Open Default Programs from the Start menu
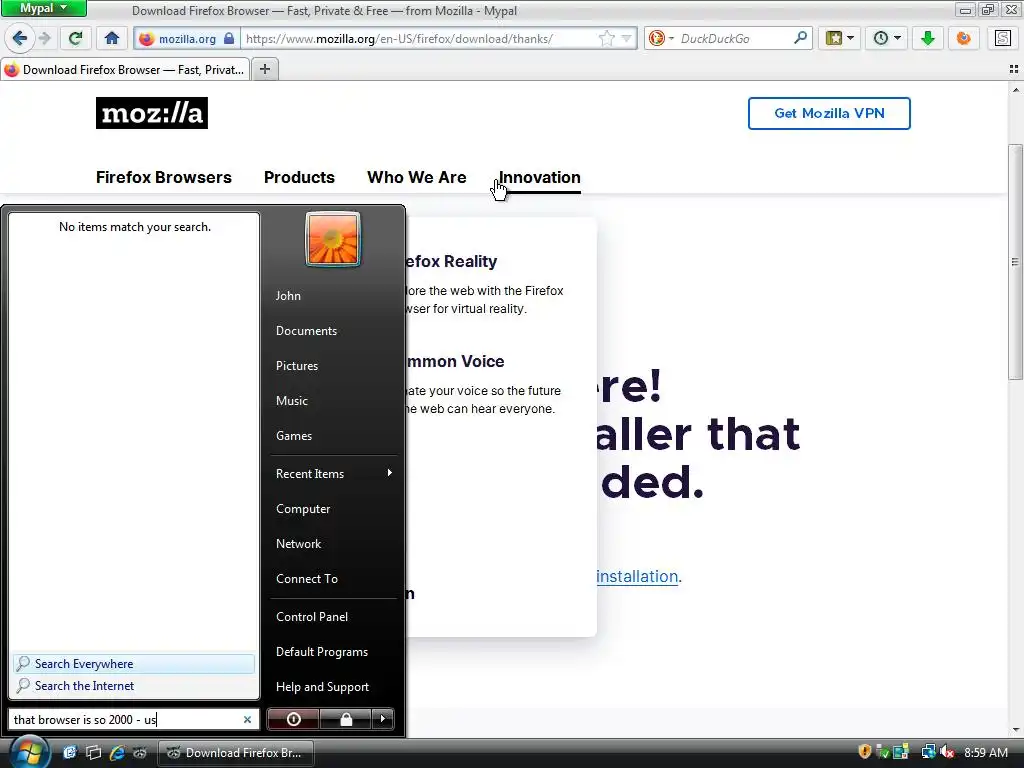Viewport: 1024px width, 768px height. coord(322,652)
